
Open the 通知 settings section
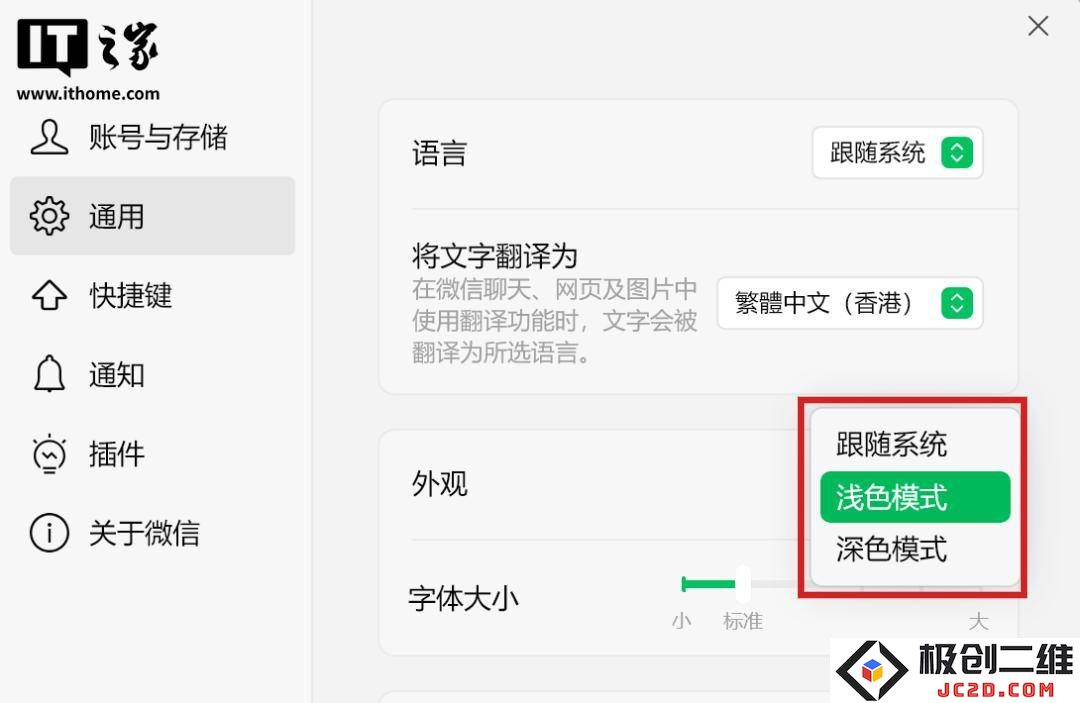pos(116,375)
